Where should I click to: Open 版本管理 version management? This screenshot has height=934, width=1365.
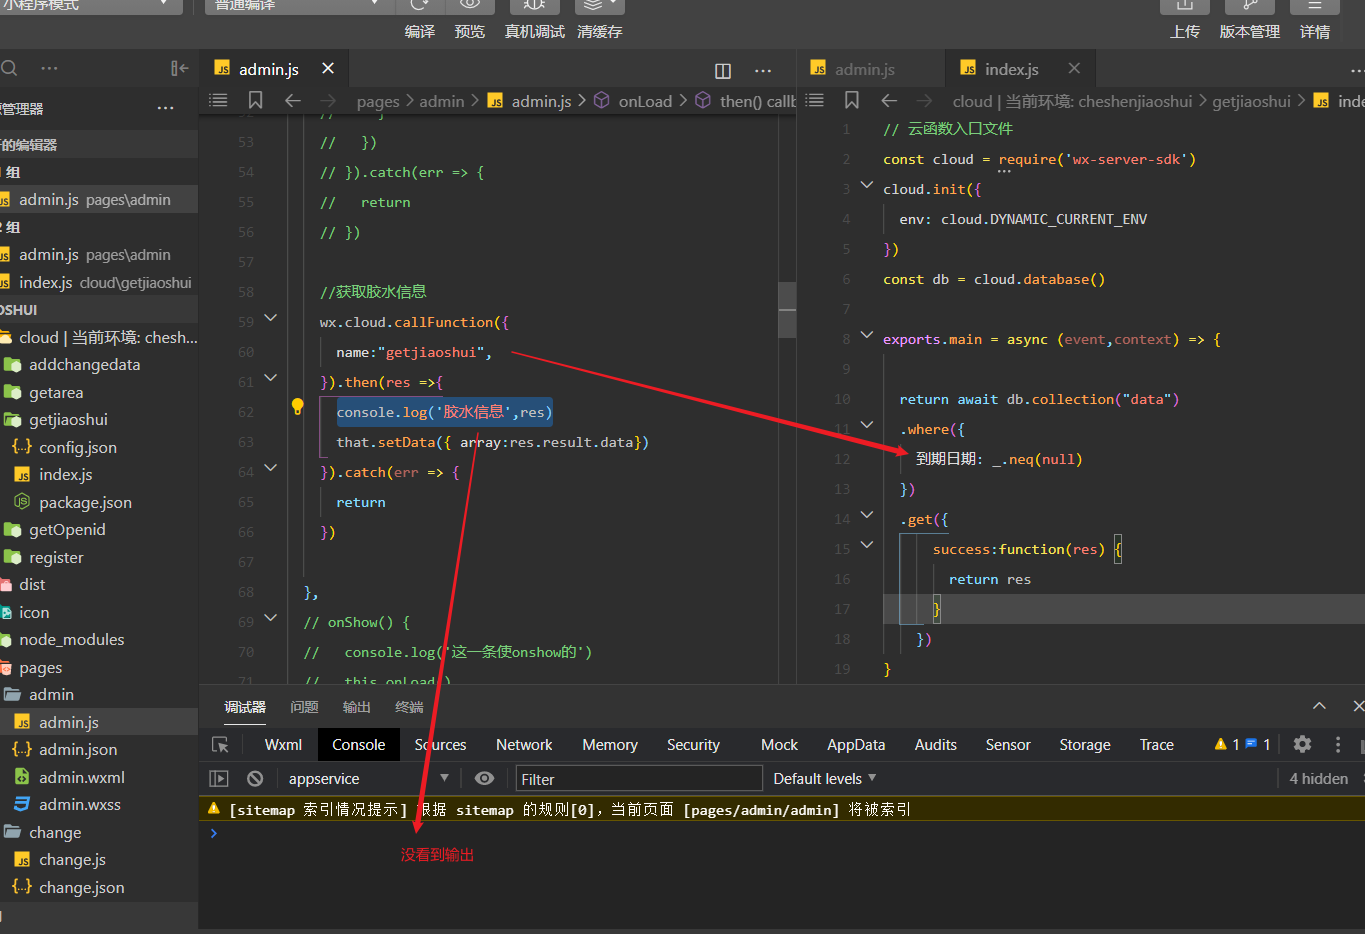point(1250,32)
